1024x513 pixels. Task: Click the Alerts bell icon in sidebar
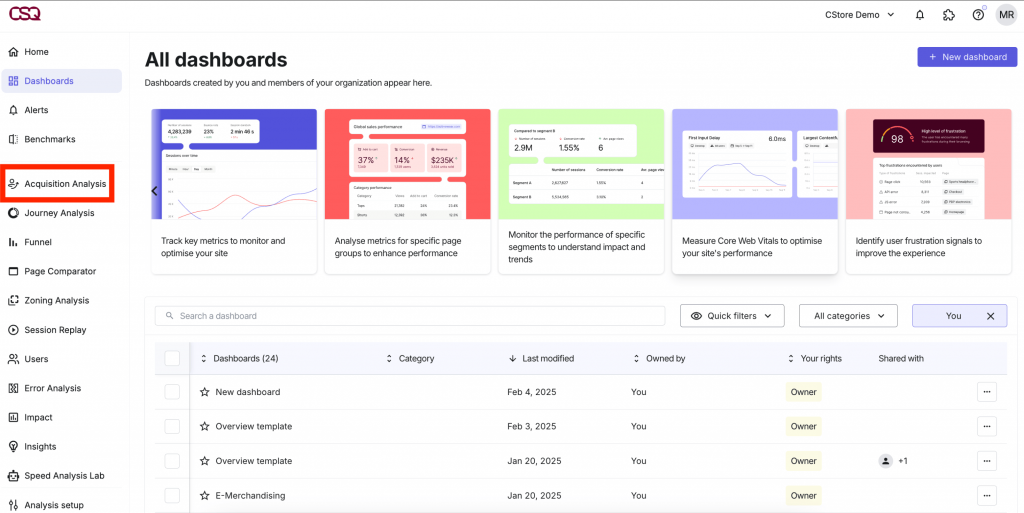click(13, 110)
